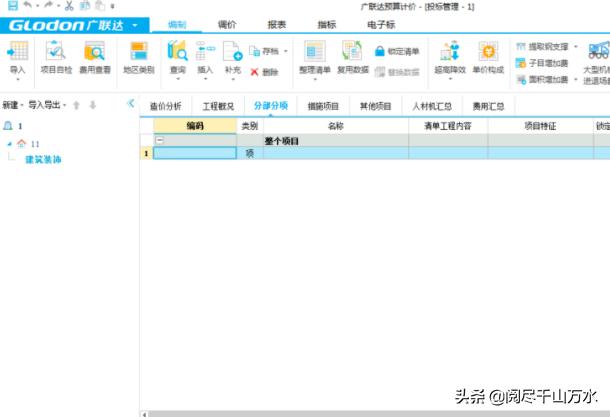Undo the last action
The width and height of the screenshot is (610, 417).
click(27, 5)
